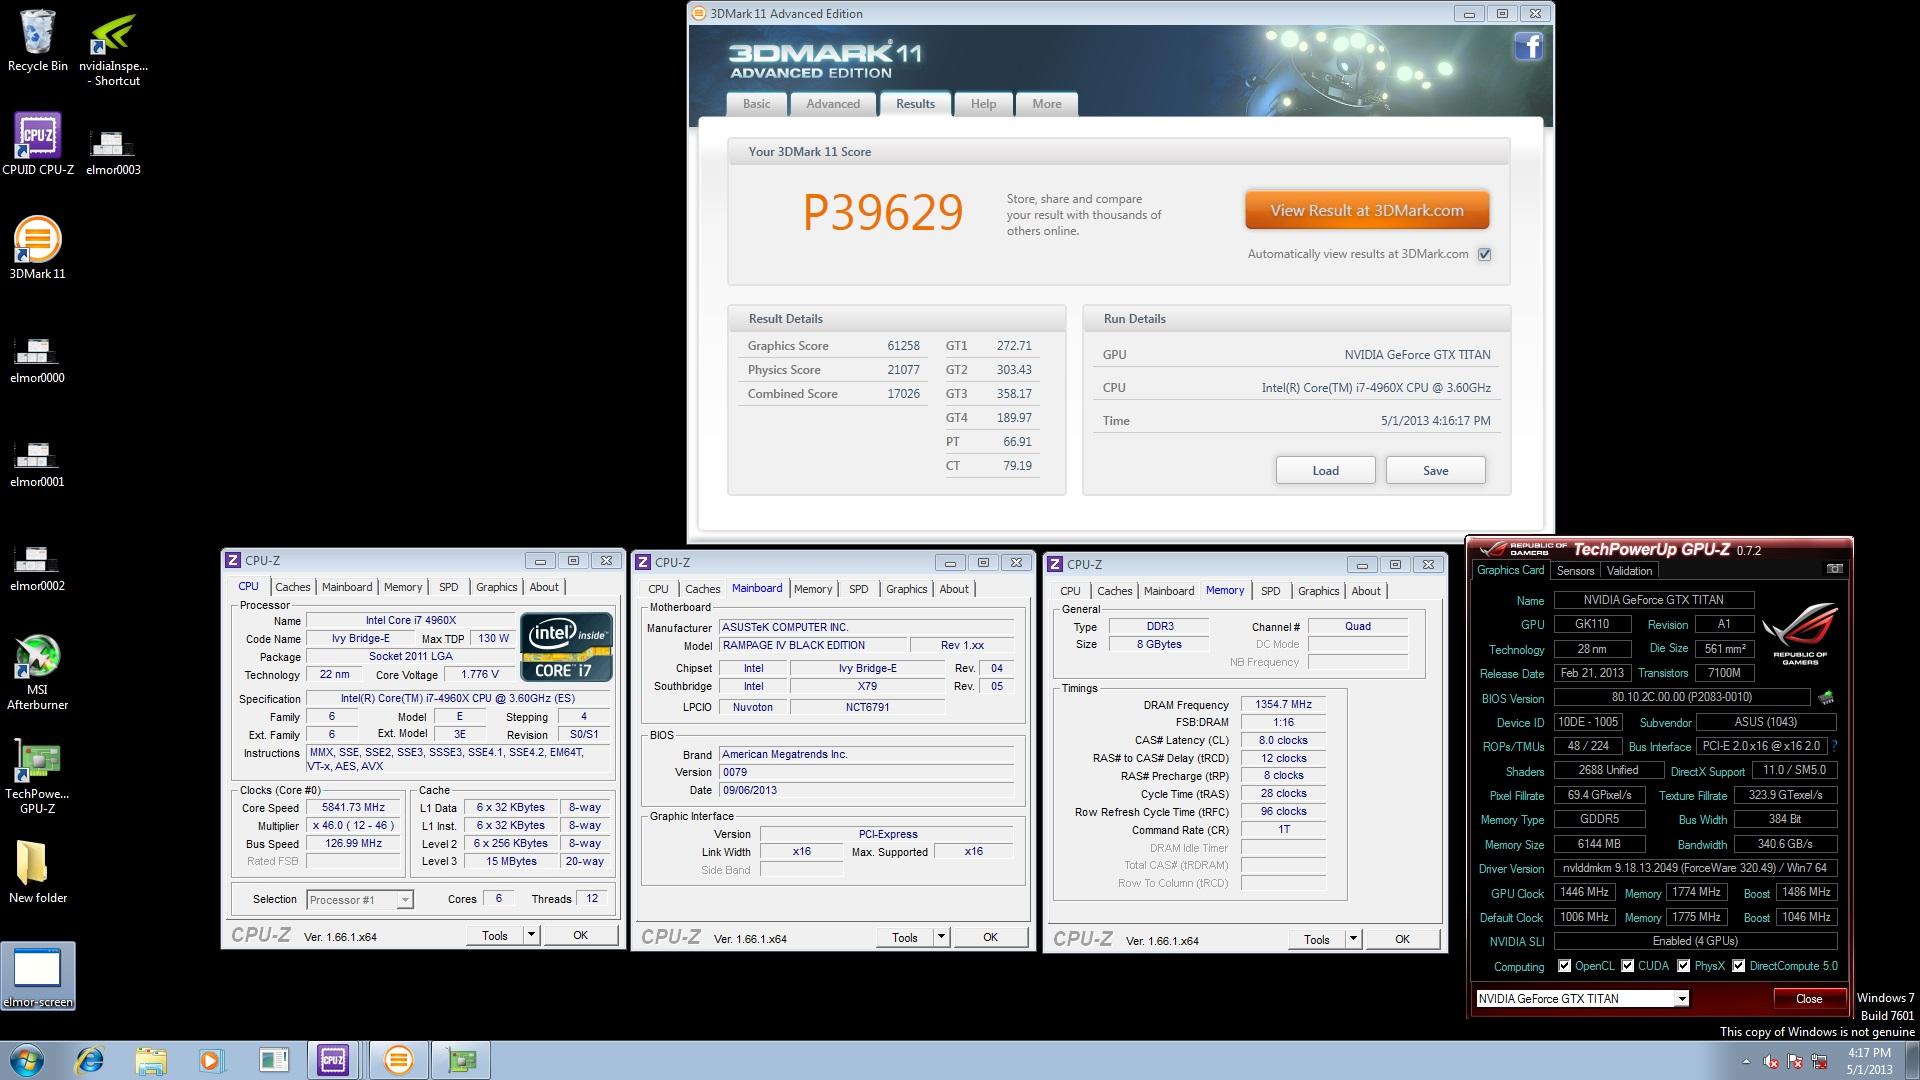Click the Action Center flag tray icon

tap(1796, 1061)
